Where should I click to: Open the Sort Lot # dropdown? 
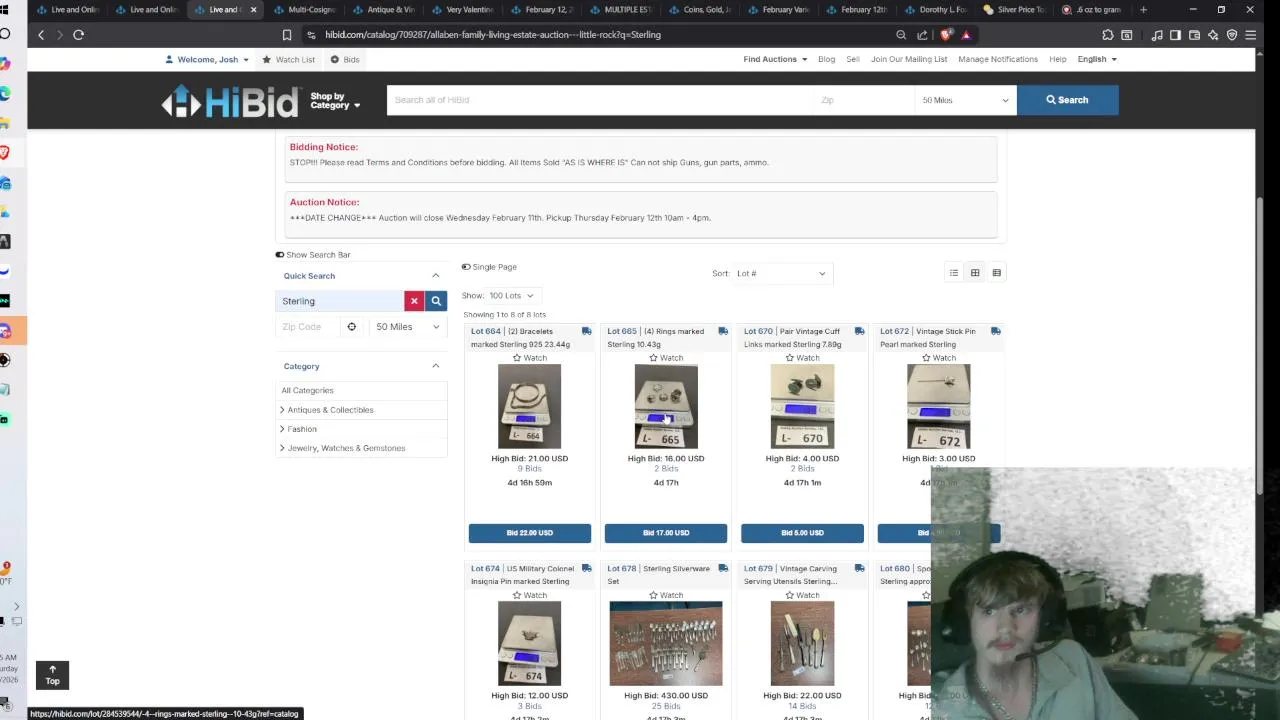781,273
